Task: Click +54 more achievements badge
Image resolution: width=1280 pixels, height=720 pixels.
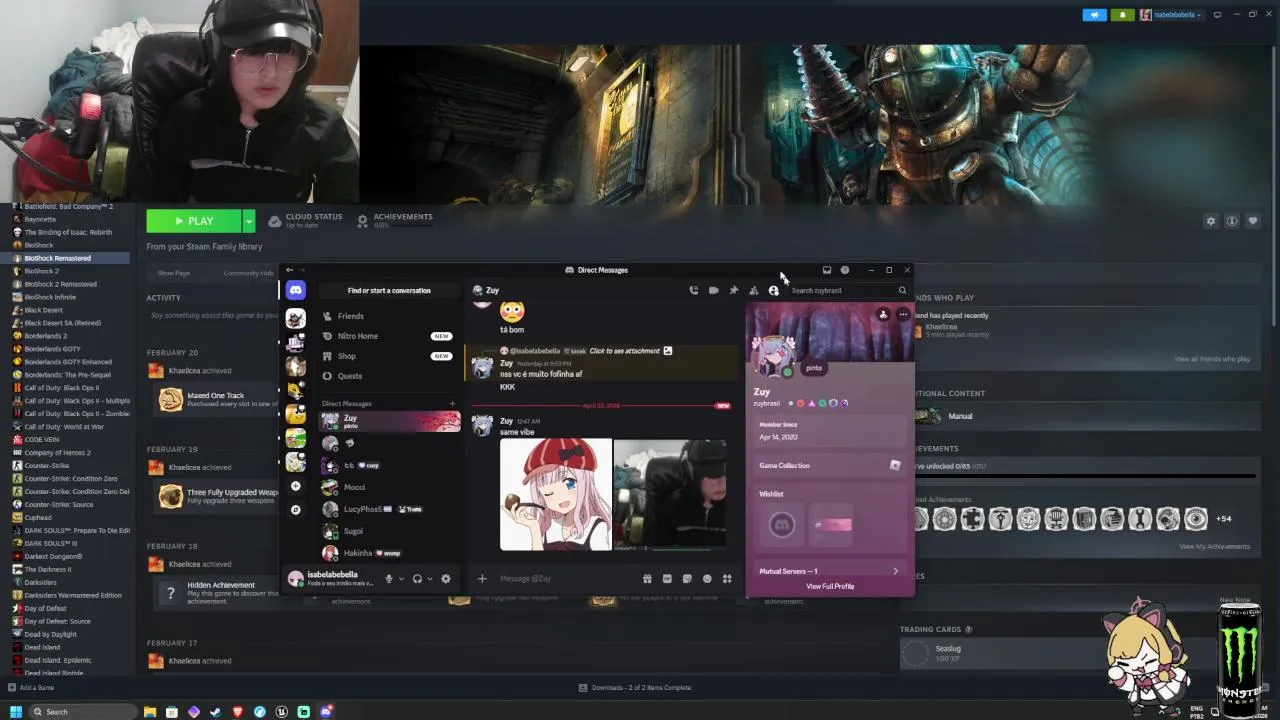Action: [x=1224, y=519]
